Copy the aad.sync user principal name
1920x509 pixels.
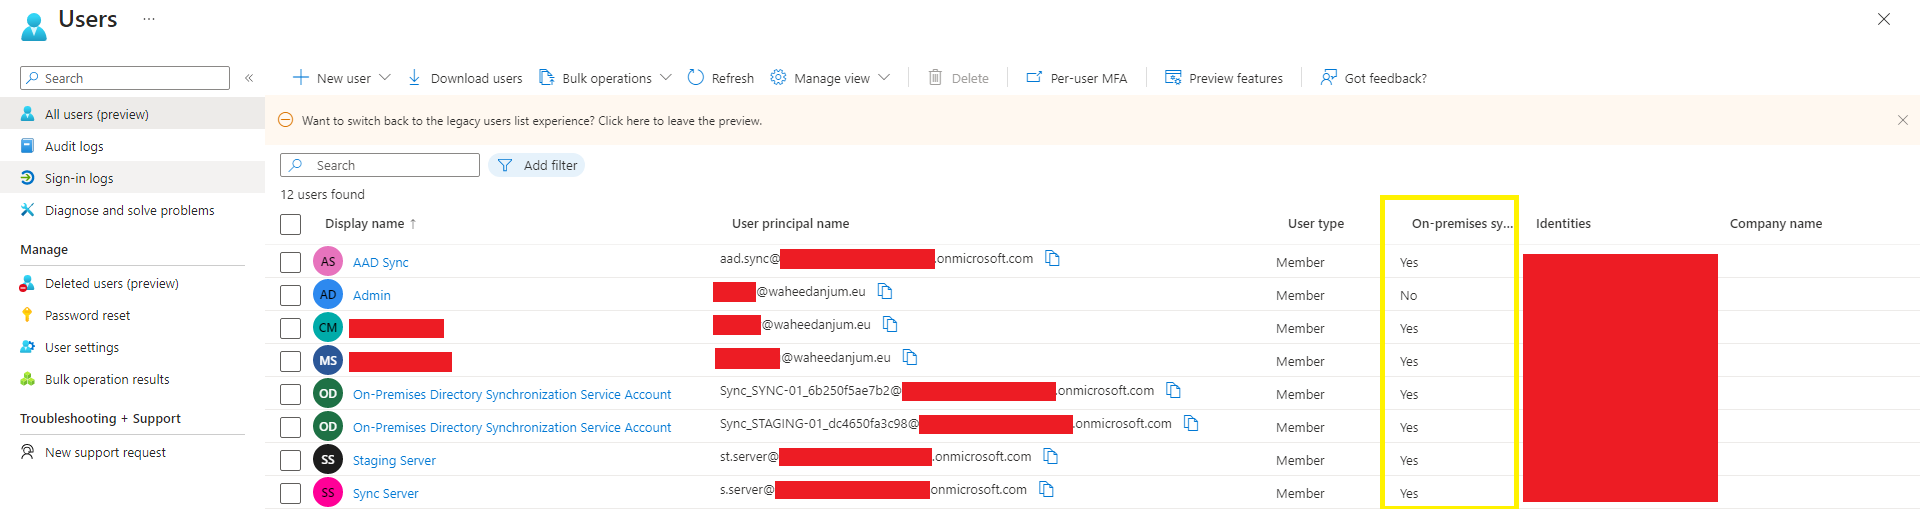tap(1052, 258)
